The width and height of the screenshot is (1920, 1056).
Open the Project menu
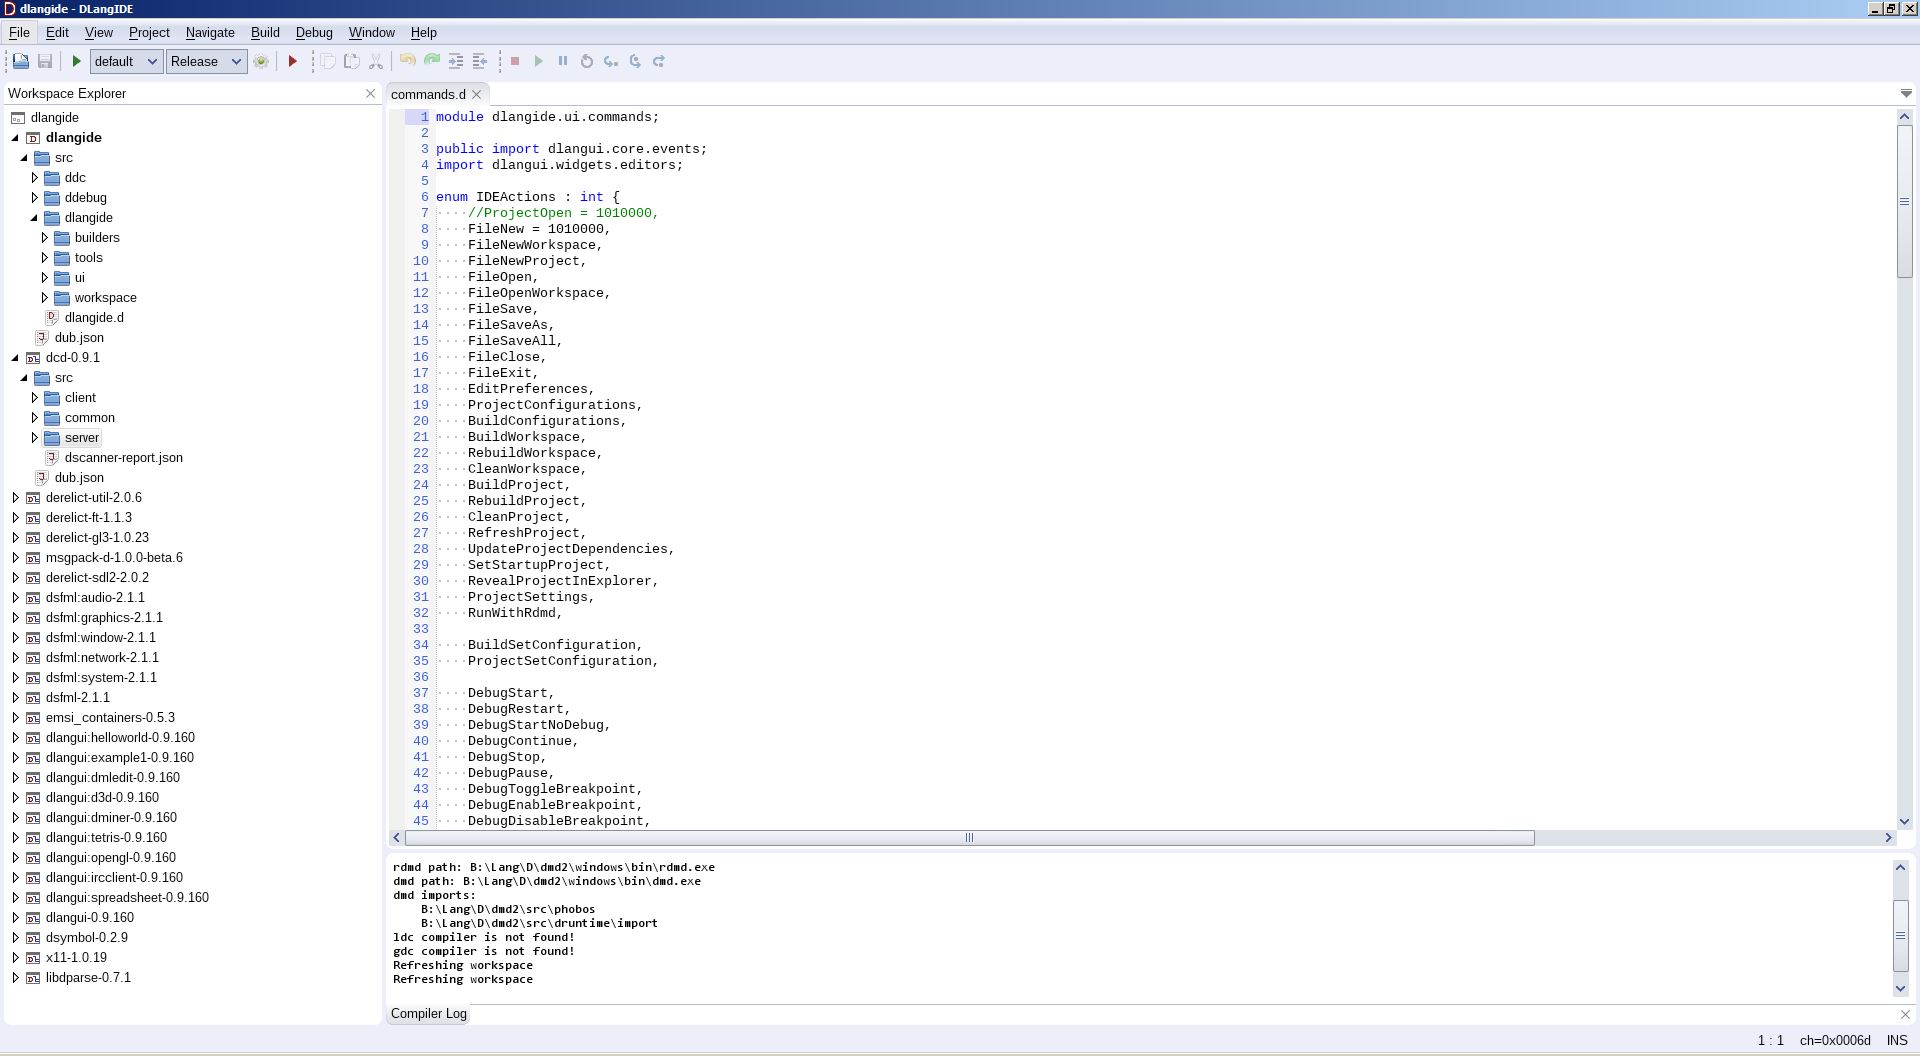(149, 32)
